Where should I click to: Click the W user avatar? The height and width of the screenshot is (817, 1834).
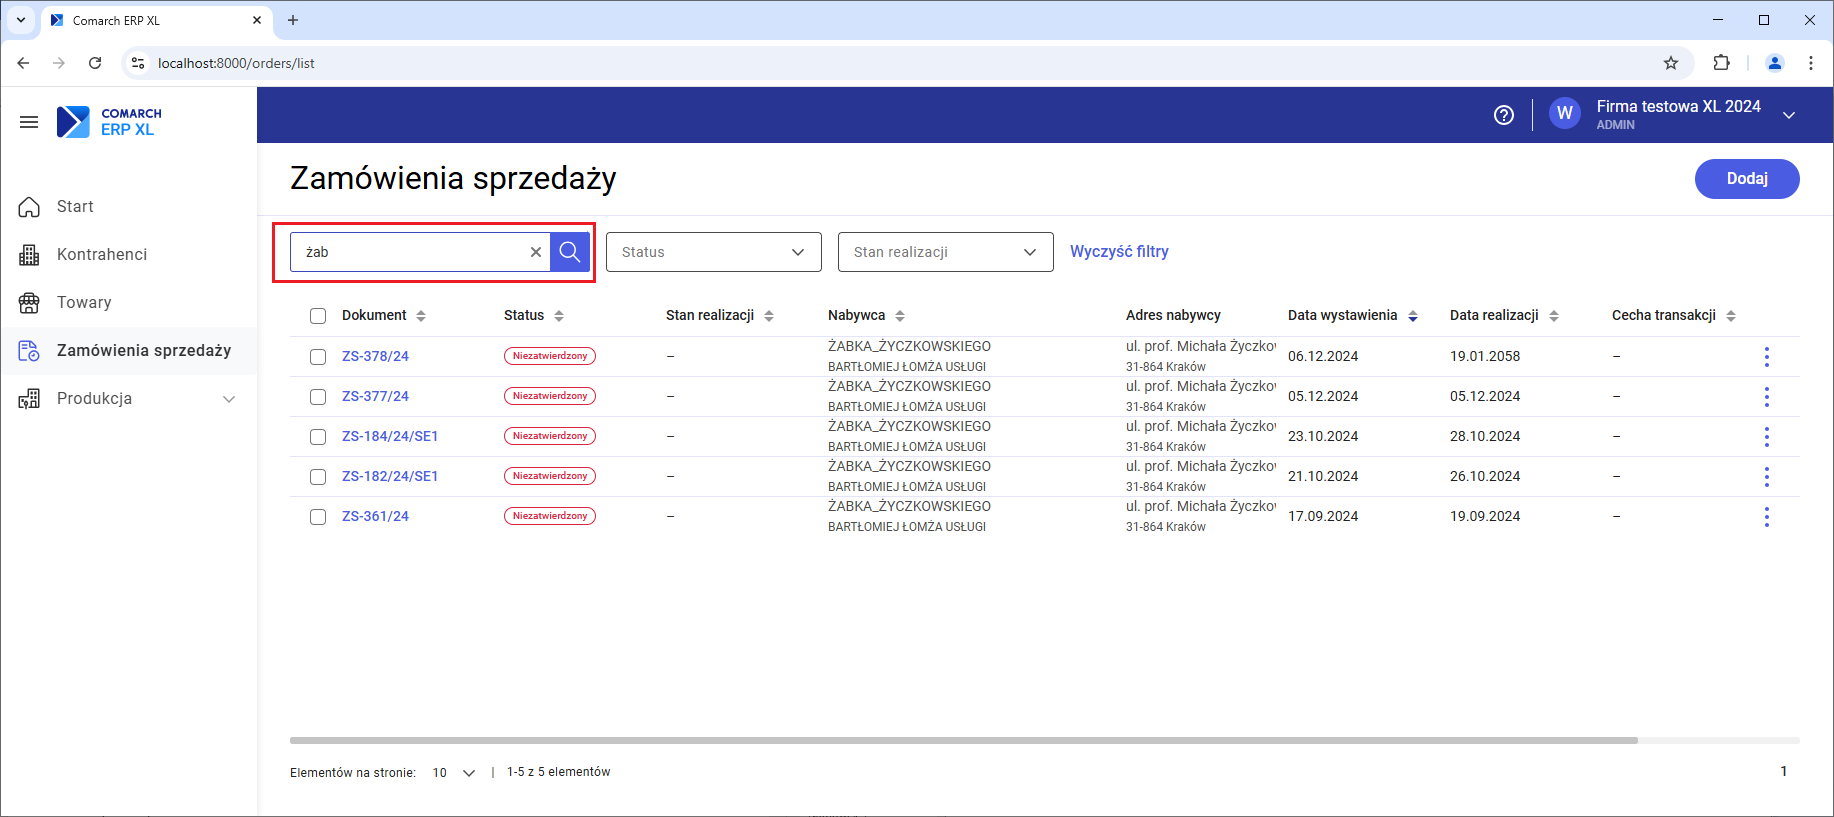pos(1565,114)
